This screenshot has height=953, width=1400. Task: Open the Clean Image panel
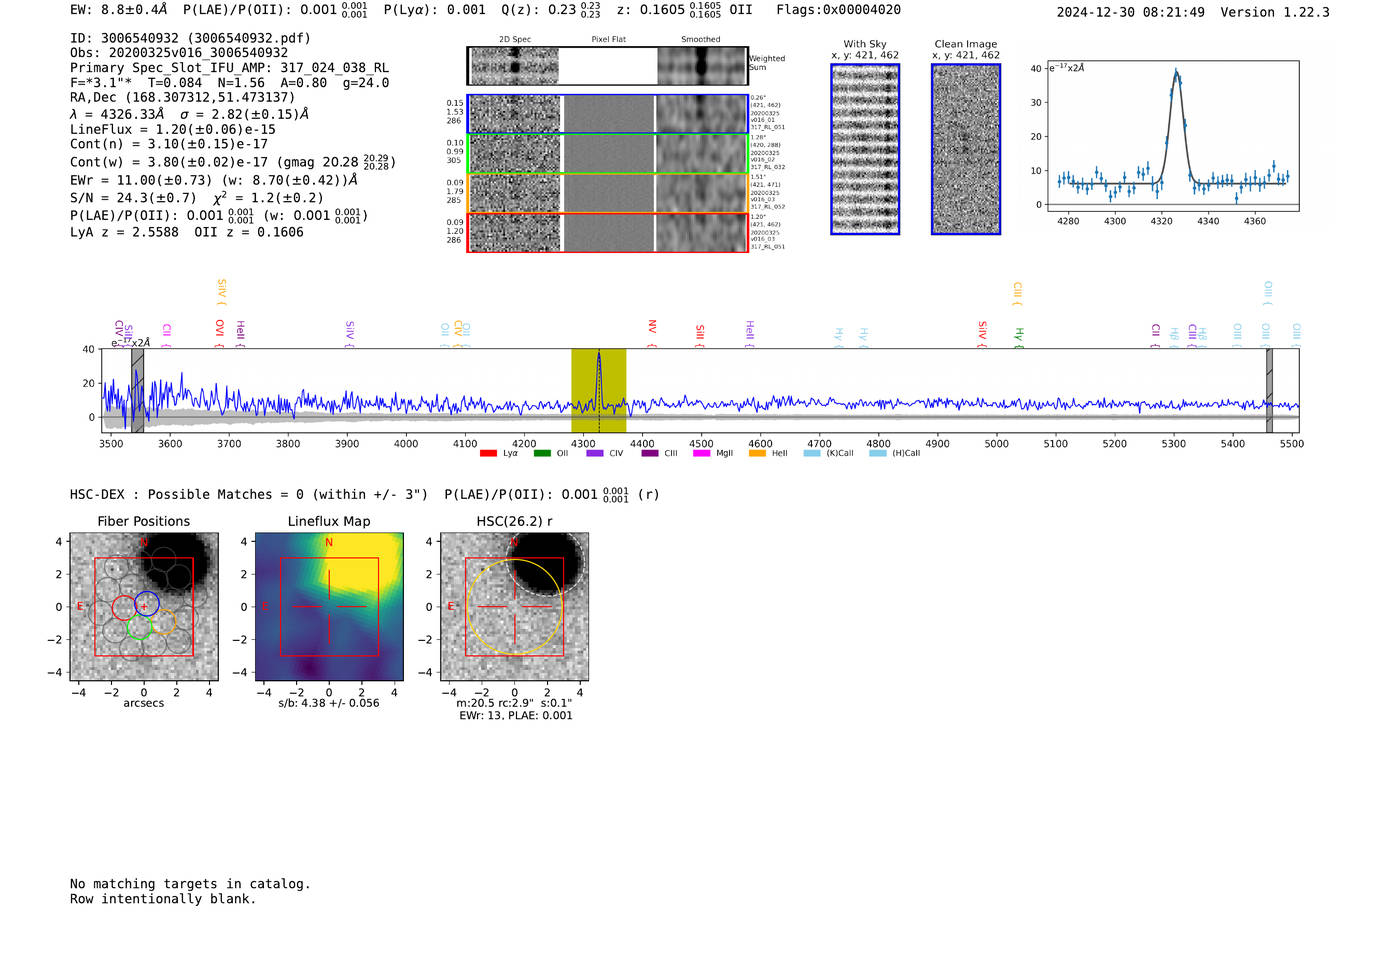(x=966, y=149)
